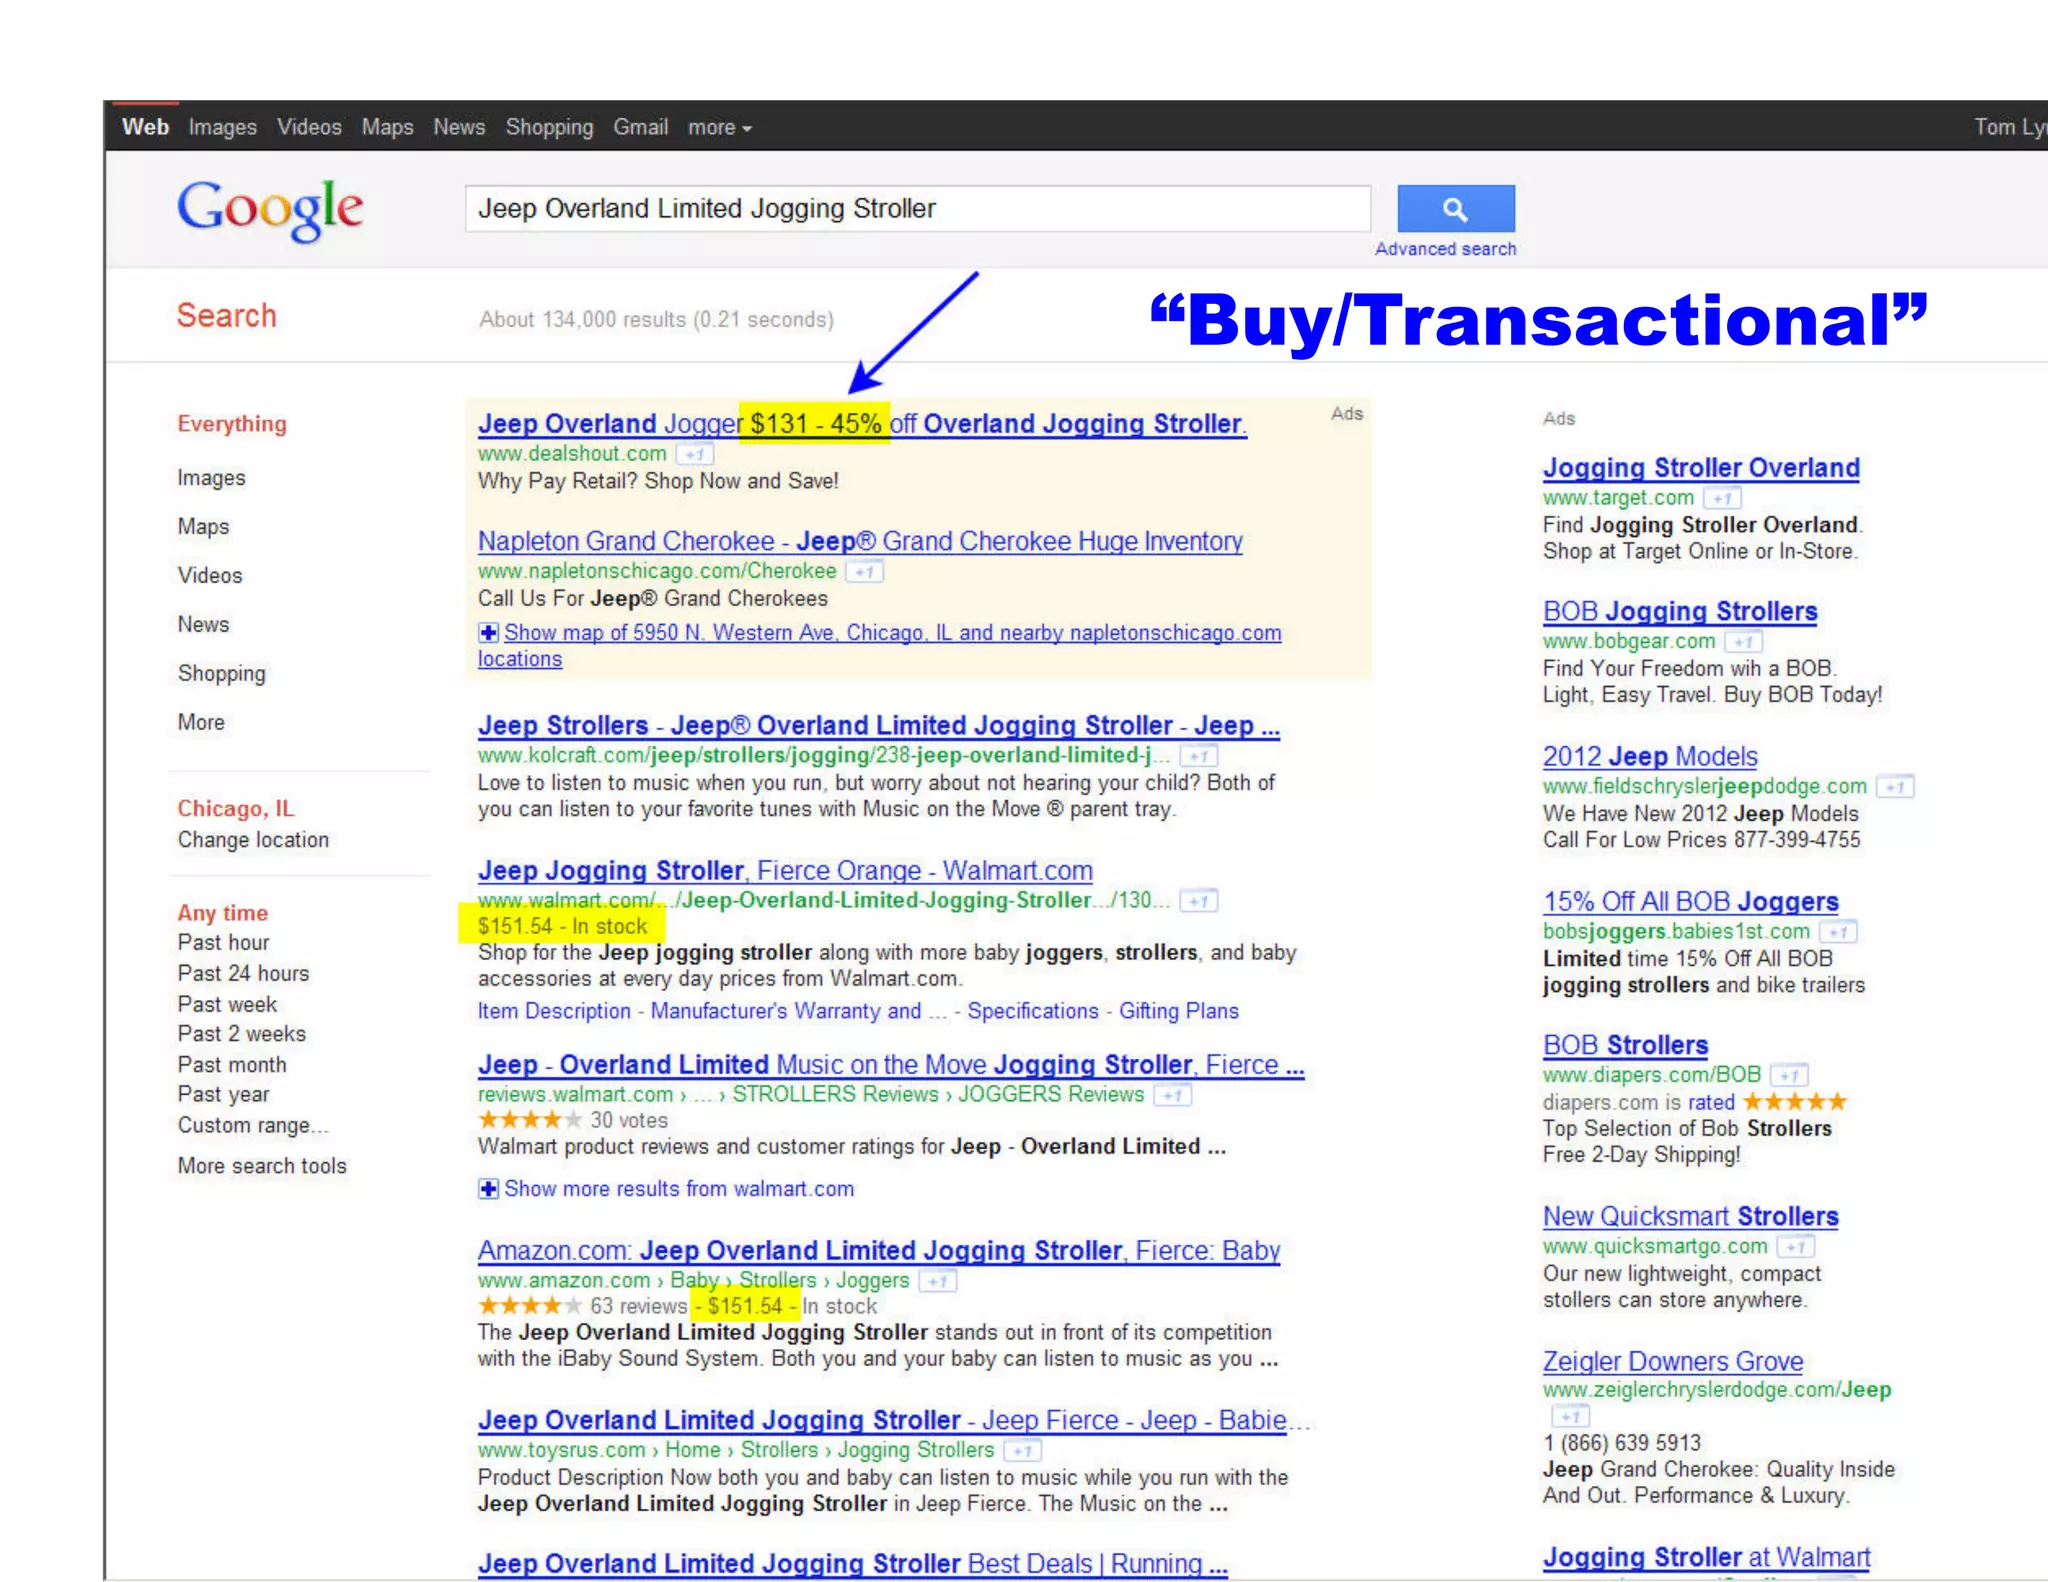The width and height of the screenshot is (2048, 1582).
Task: Open Napleton Grand Cherokee ad title
Action: pyautogui.click(x=860, y=541)
